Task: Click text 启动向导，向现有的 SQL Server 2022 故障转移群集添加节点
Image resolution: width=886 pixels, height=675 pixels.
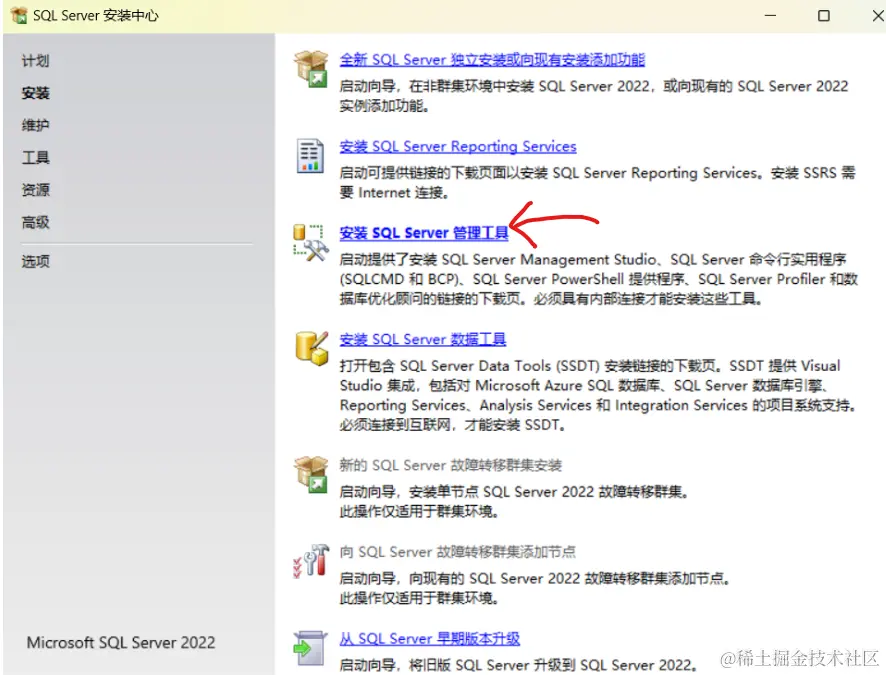Action: pos(535,578)
